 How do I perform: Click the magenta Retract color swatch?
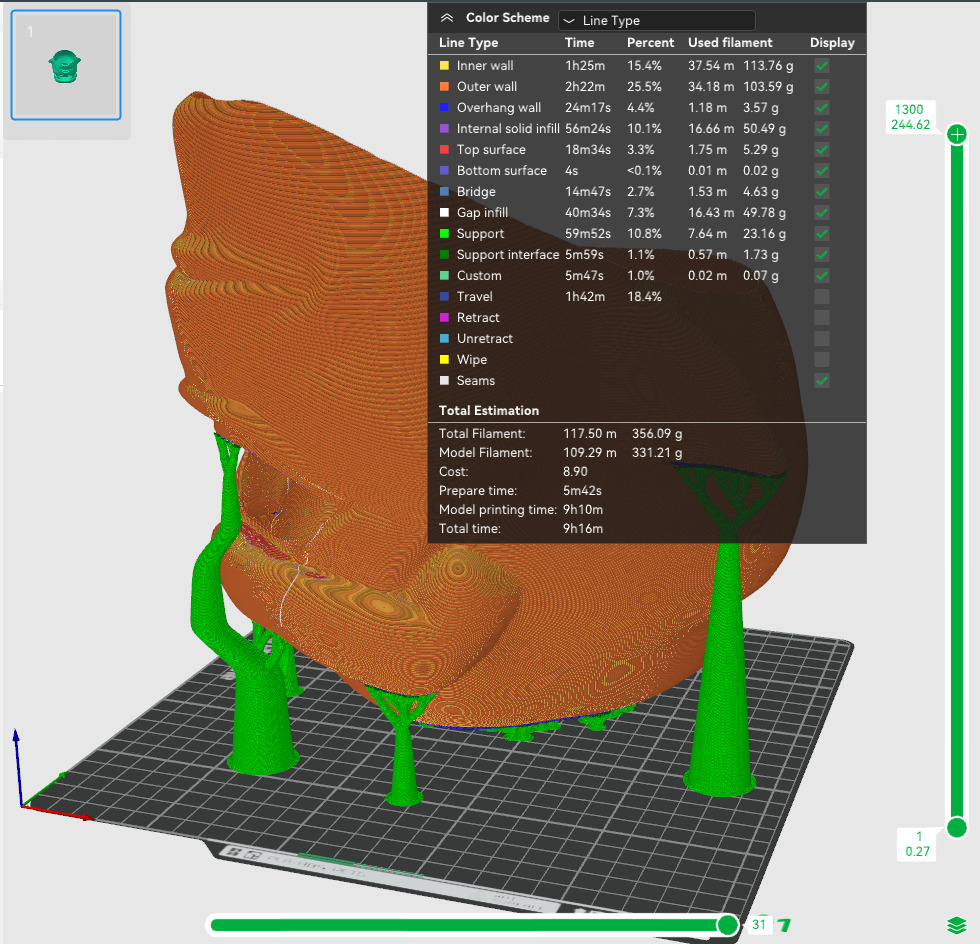[444, 318]
